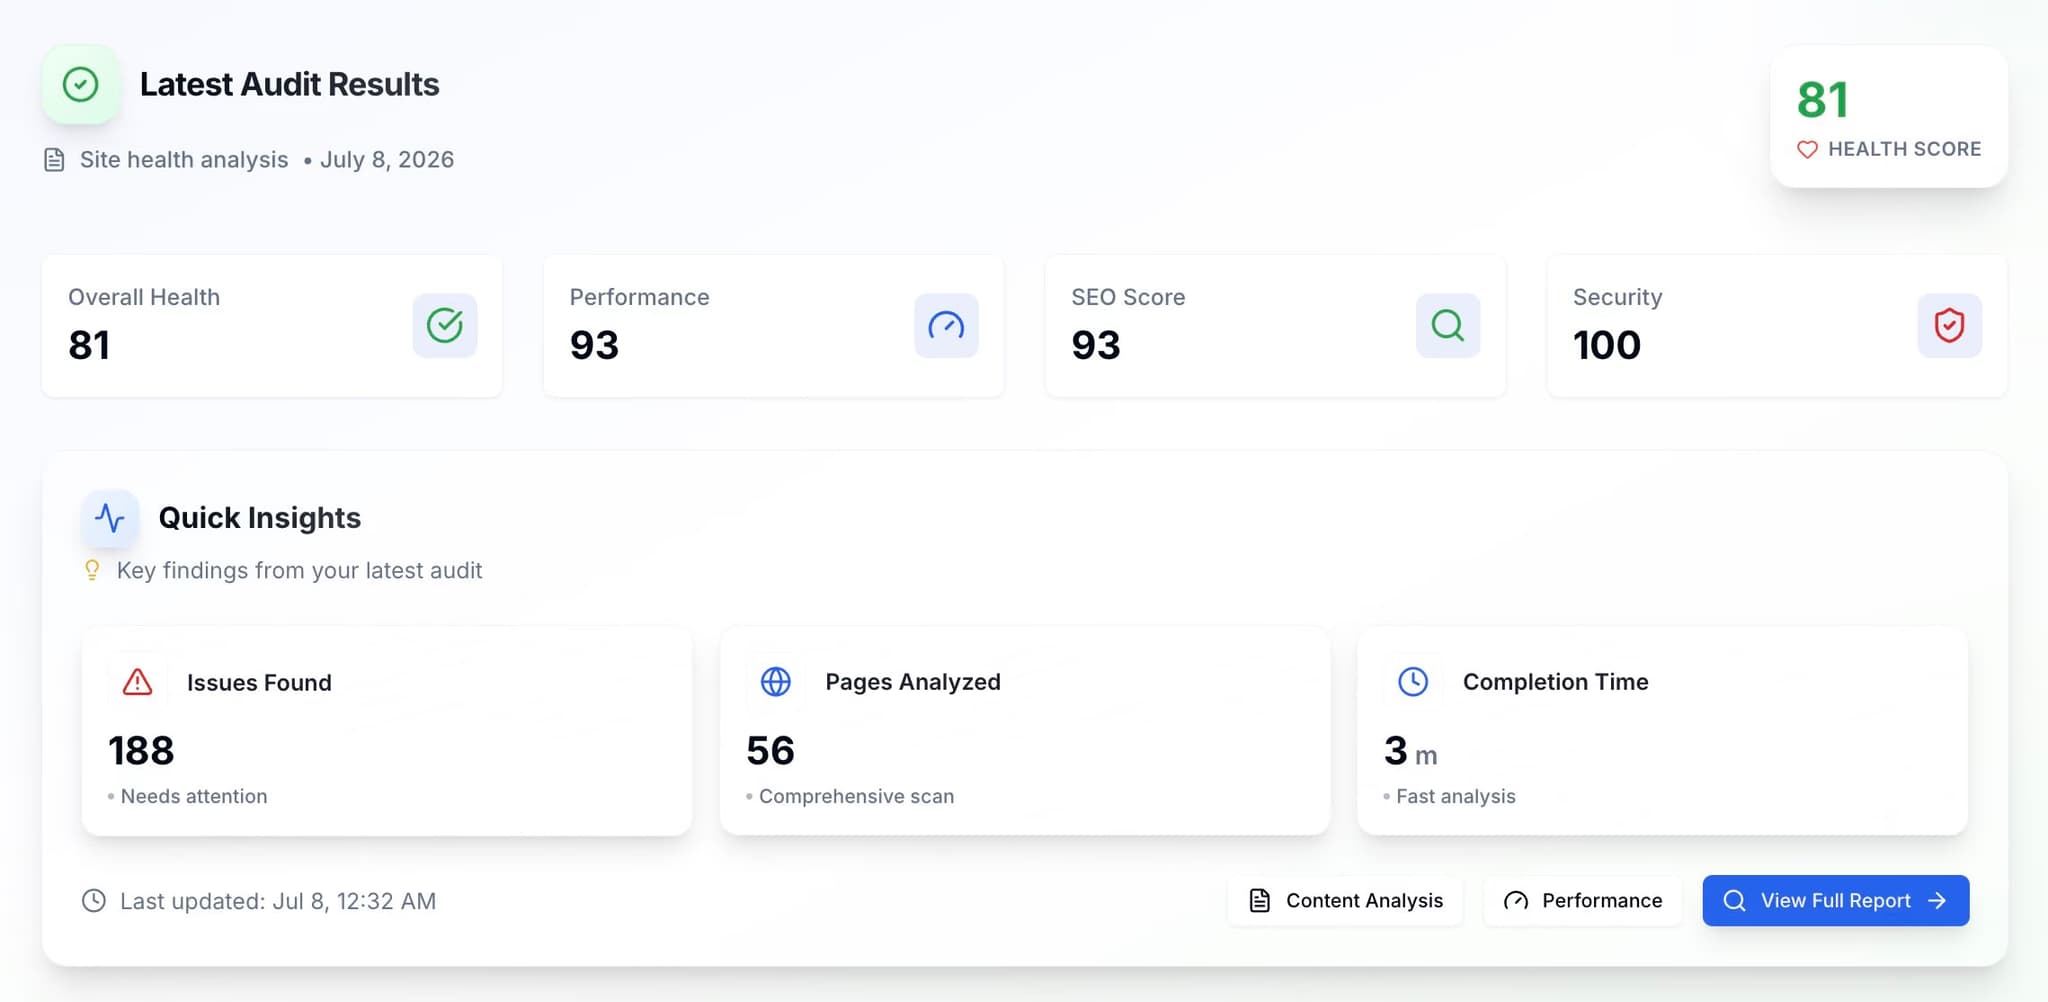The image size is (2048, 1002).
Task: Click the Overall Health value 81 in card
Action: (x=89, y=345)
